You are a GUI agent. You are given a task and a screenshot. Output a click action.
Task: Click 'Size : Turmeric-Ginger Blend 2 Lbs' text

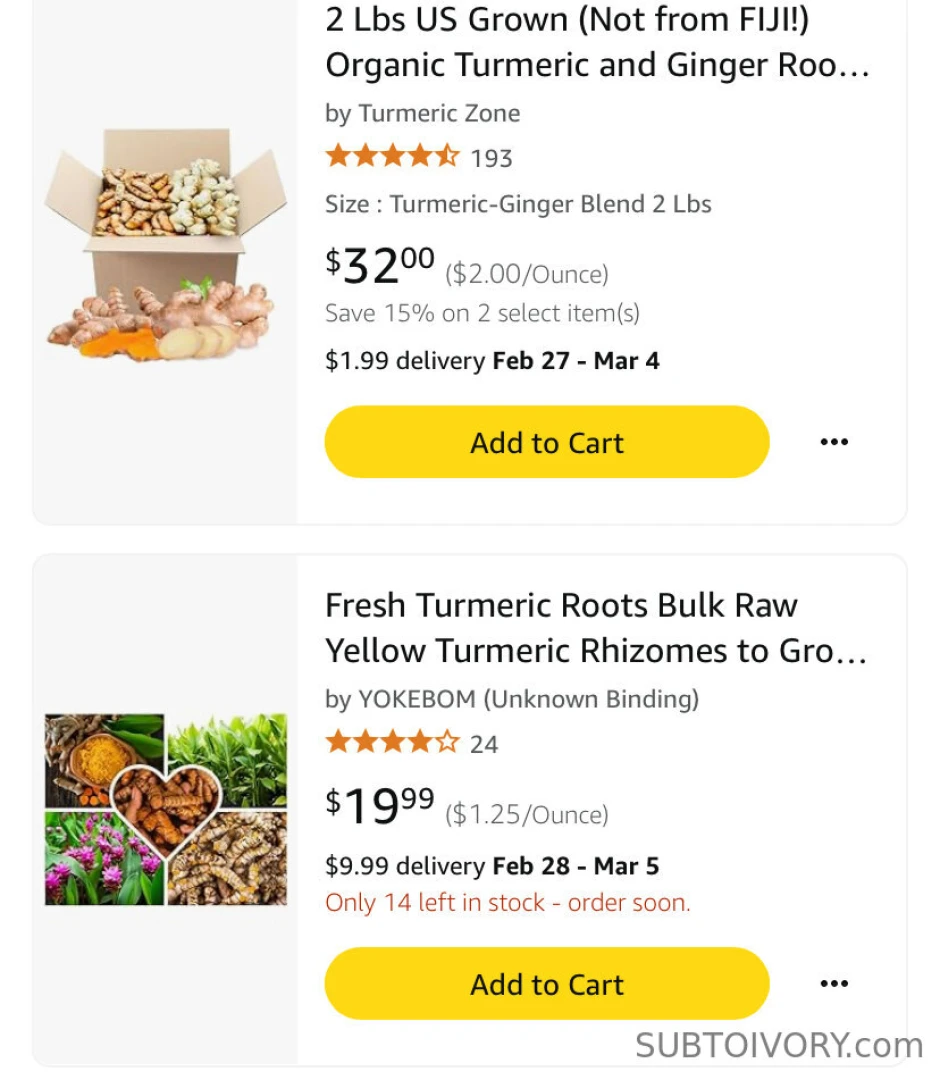(x=518, y=204)
